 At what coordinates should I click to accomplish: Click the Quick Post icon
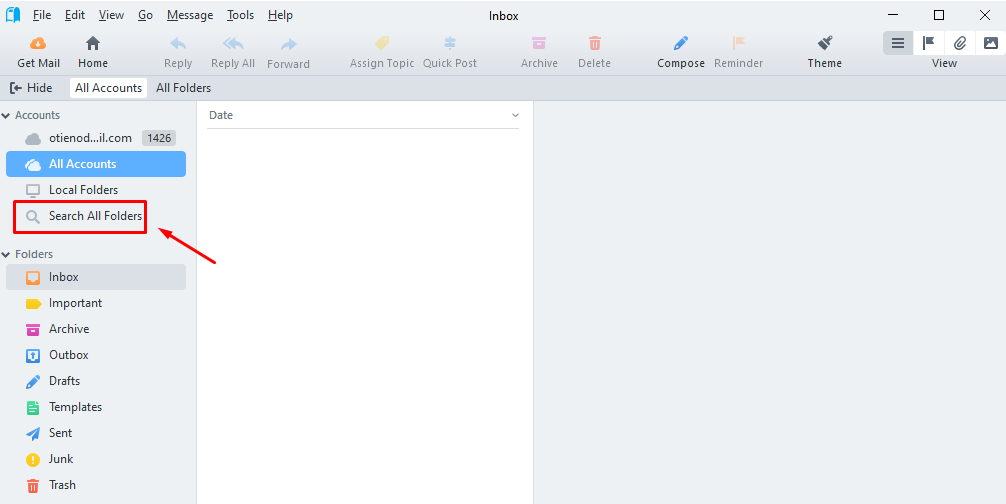(x=450, y=43)
